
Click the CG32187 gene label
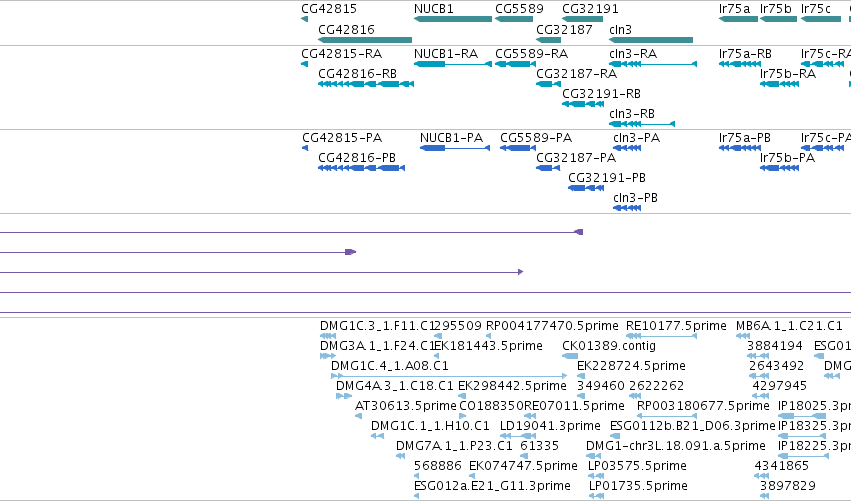[564, 29]
